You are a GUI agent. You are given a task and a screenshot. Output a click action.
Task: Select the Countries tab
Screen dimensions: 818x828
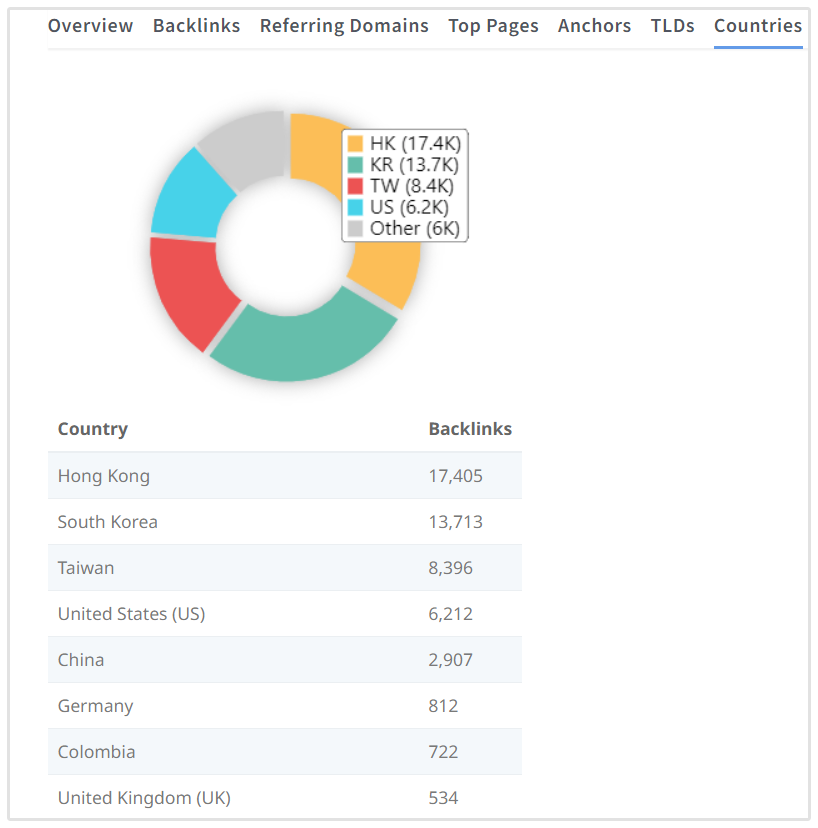[x=757, y=26]
